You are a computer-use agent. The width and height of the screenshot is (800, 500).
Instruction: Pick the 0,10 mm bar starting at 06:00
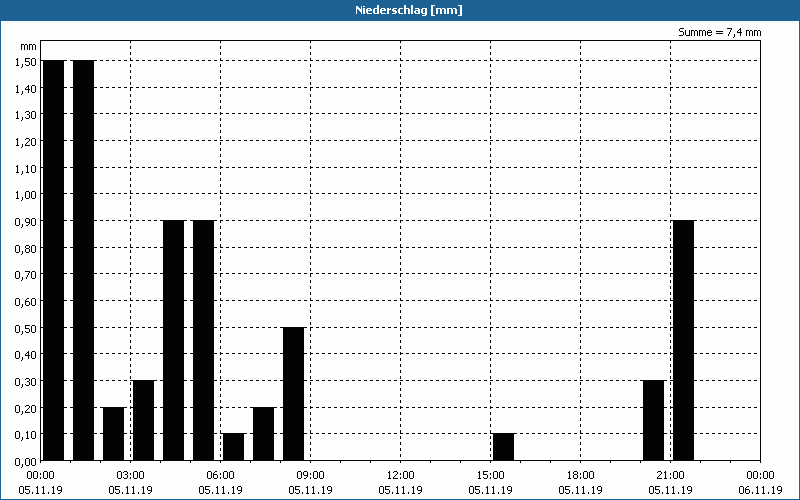234,447
